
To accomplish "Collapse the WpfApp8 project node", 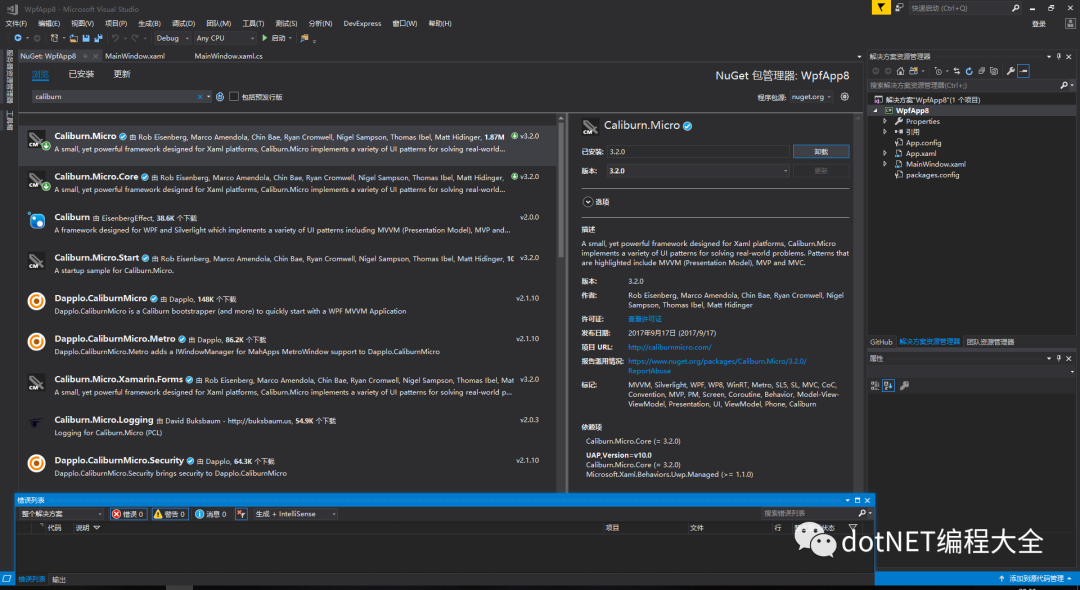I will click(876, 111).
